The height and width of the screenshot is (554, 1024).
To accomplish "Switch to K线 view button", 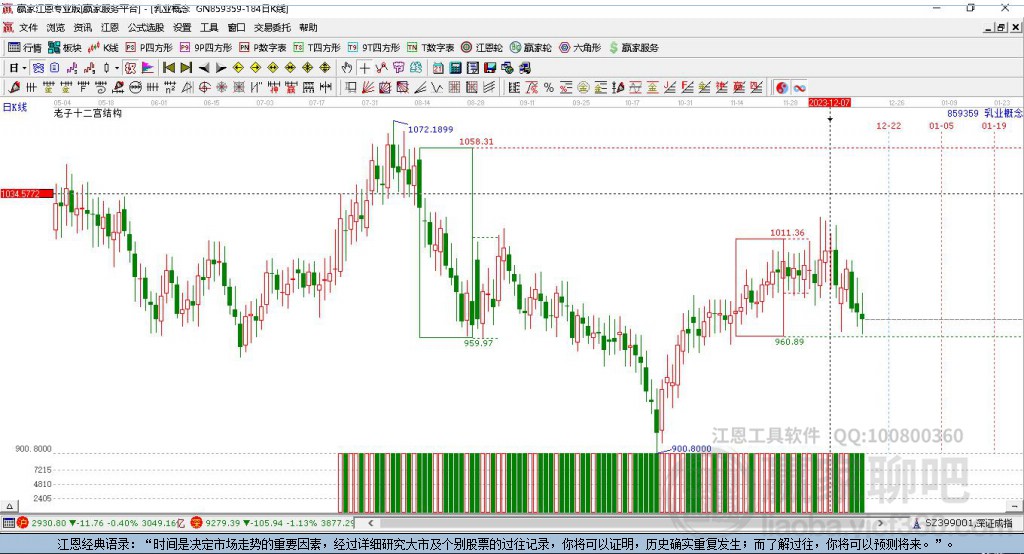I will pos(103,48).
